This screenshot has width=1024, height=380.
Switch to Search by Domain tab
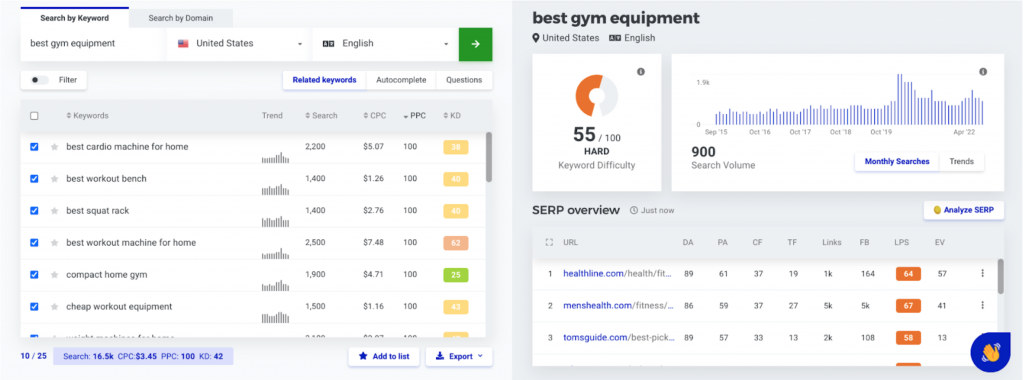pyautogui.click(x=180, y=18)
